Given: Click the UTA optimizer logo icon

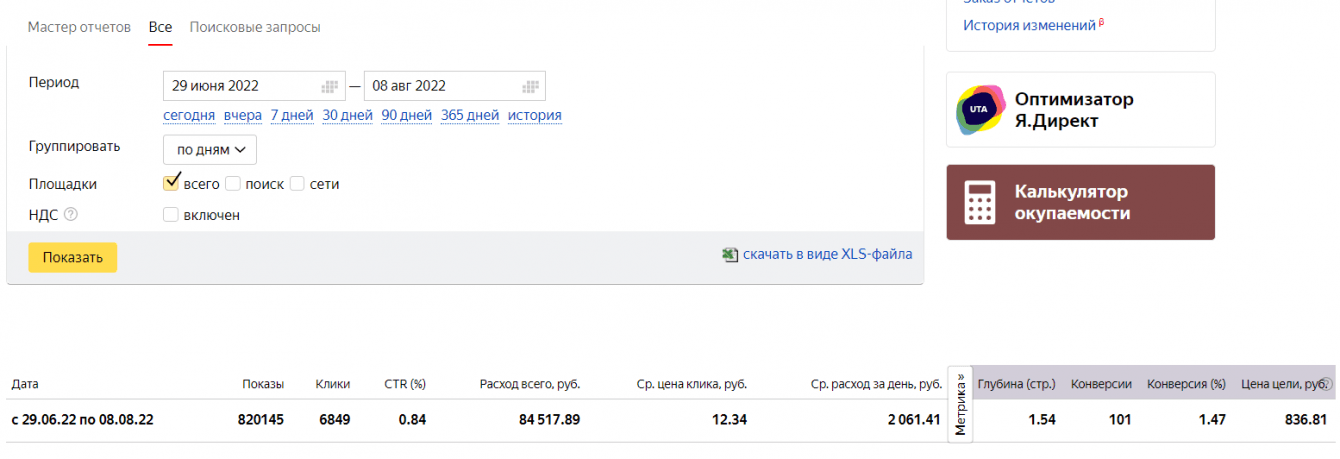Looking at the screenshot, I should coord(980,110).
